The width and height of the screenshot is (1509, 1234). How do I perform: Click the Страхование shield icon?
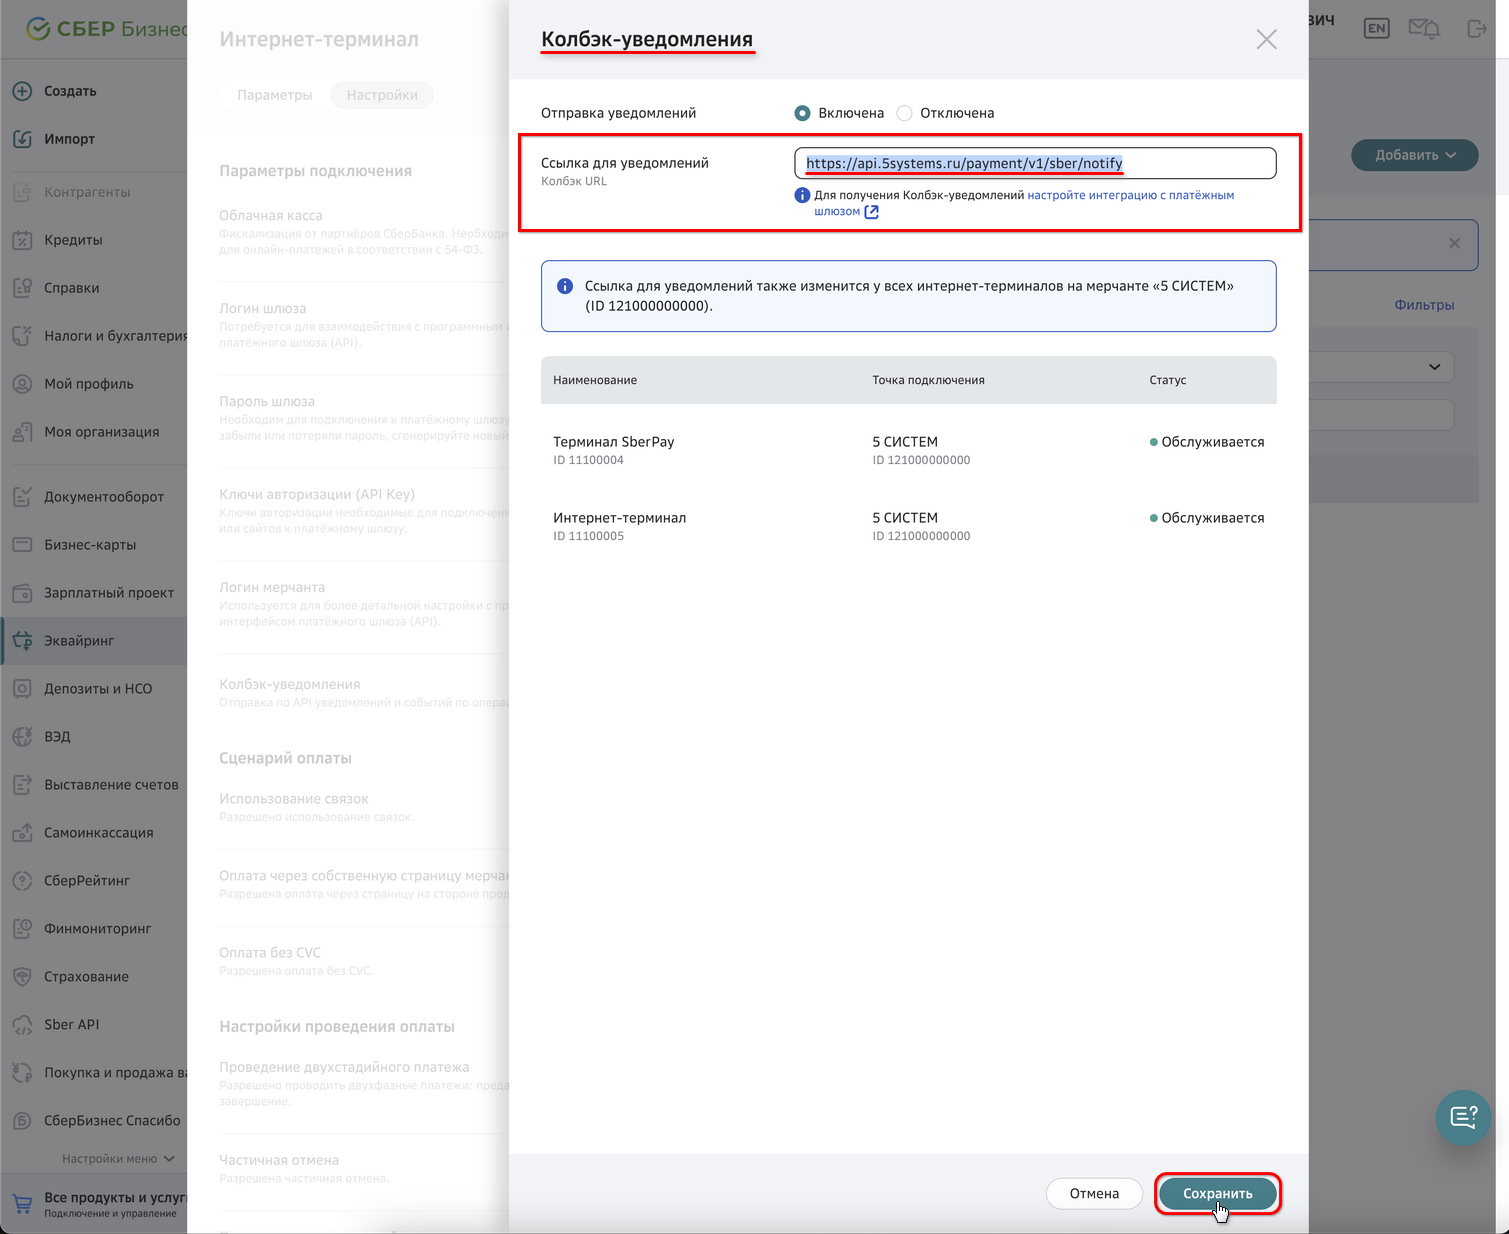(x=22, y=977)
